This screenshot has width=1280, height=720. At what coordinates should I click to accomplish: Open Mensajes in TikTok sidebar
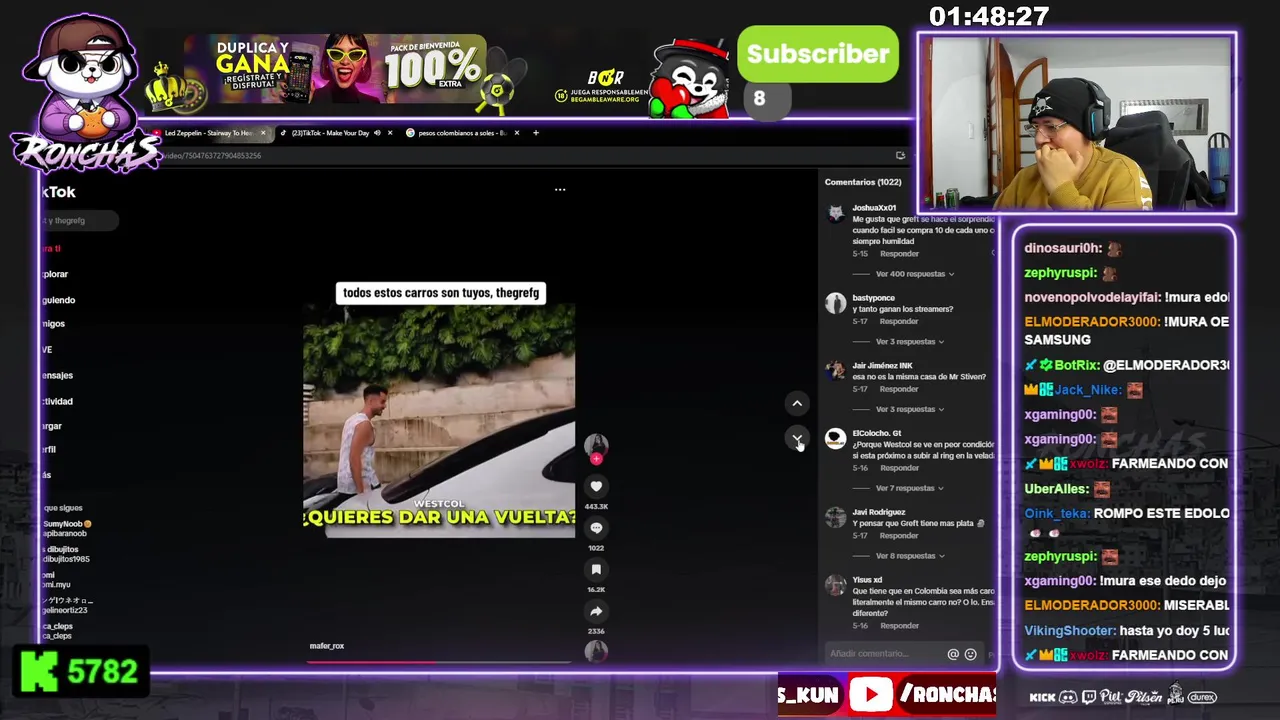pos(57,375)
